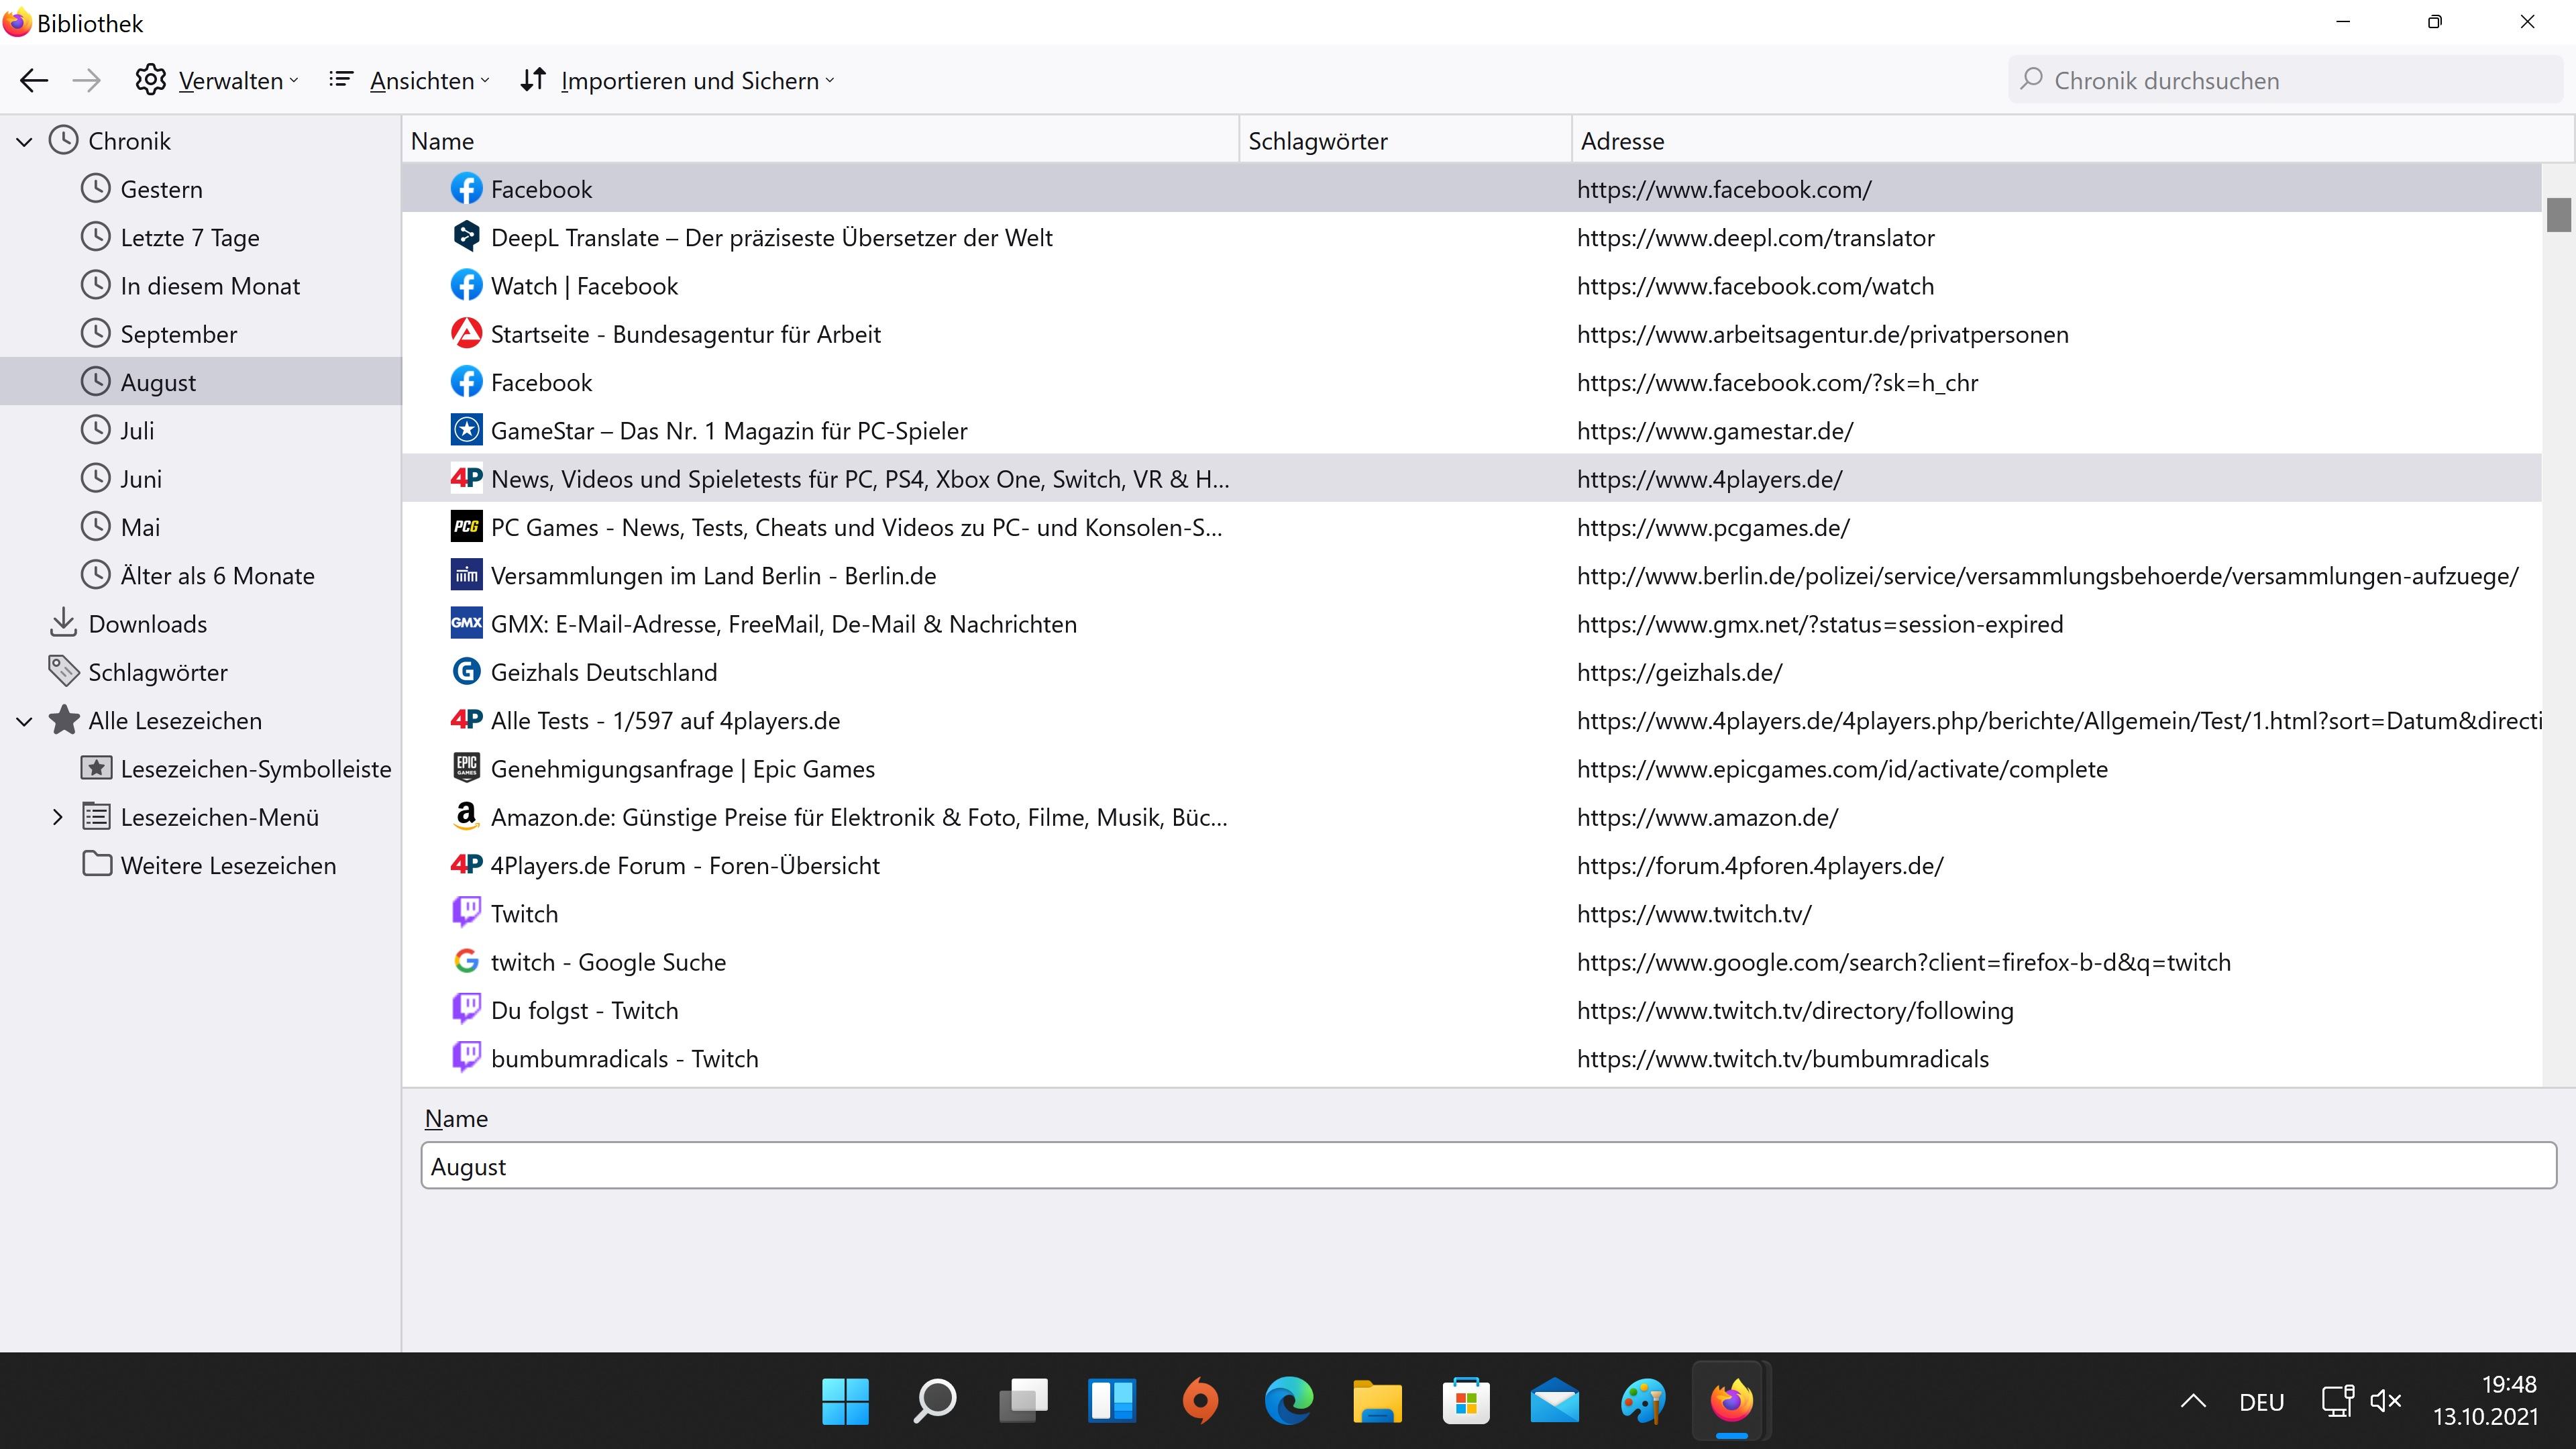Open the Windows Start menu

[845, 1401]
